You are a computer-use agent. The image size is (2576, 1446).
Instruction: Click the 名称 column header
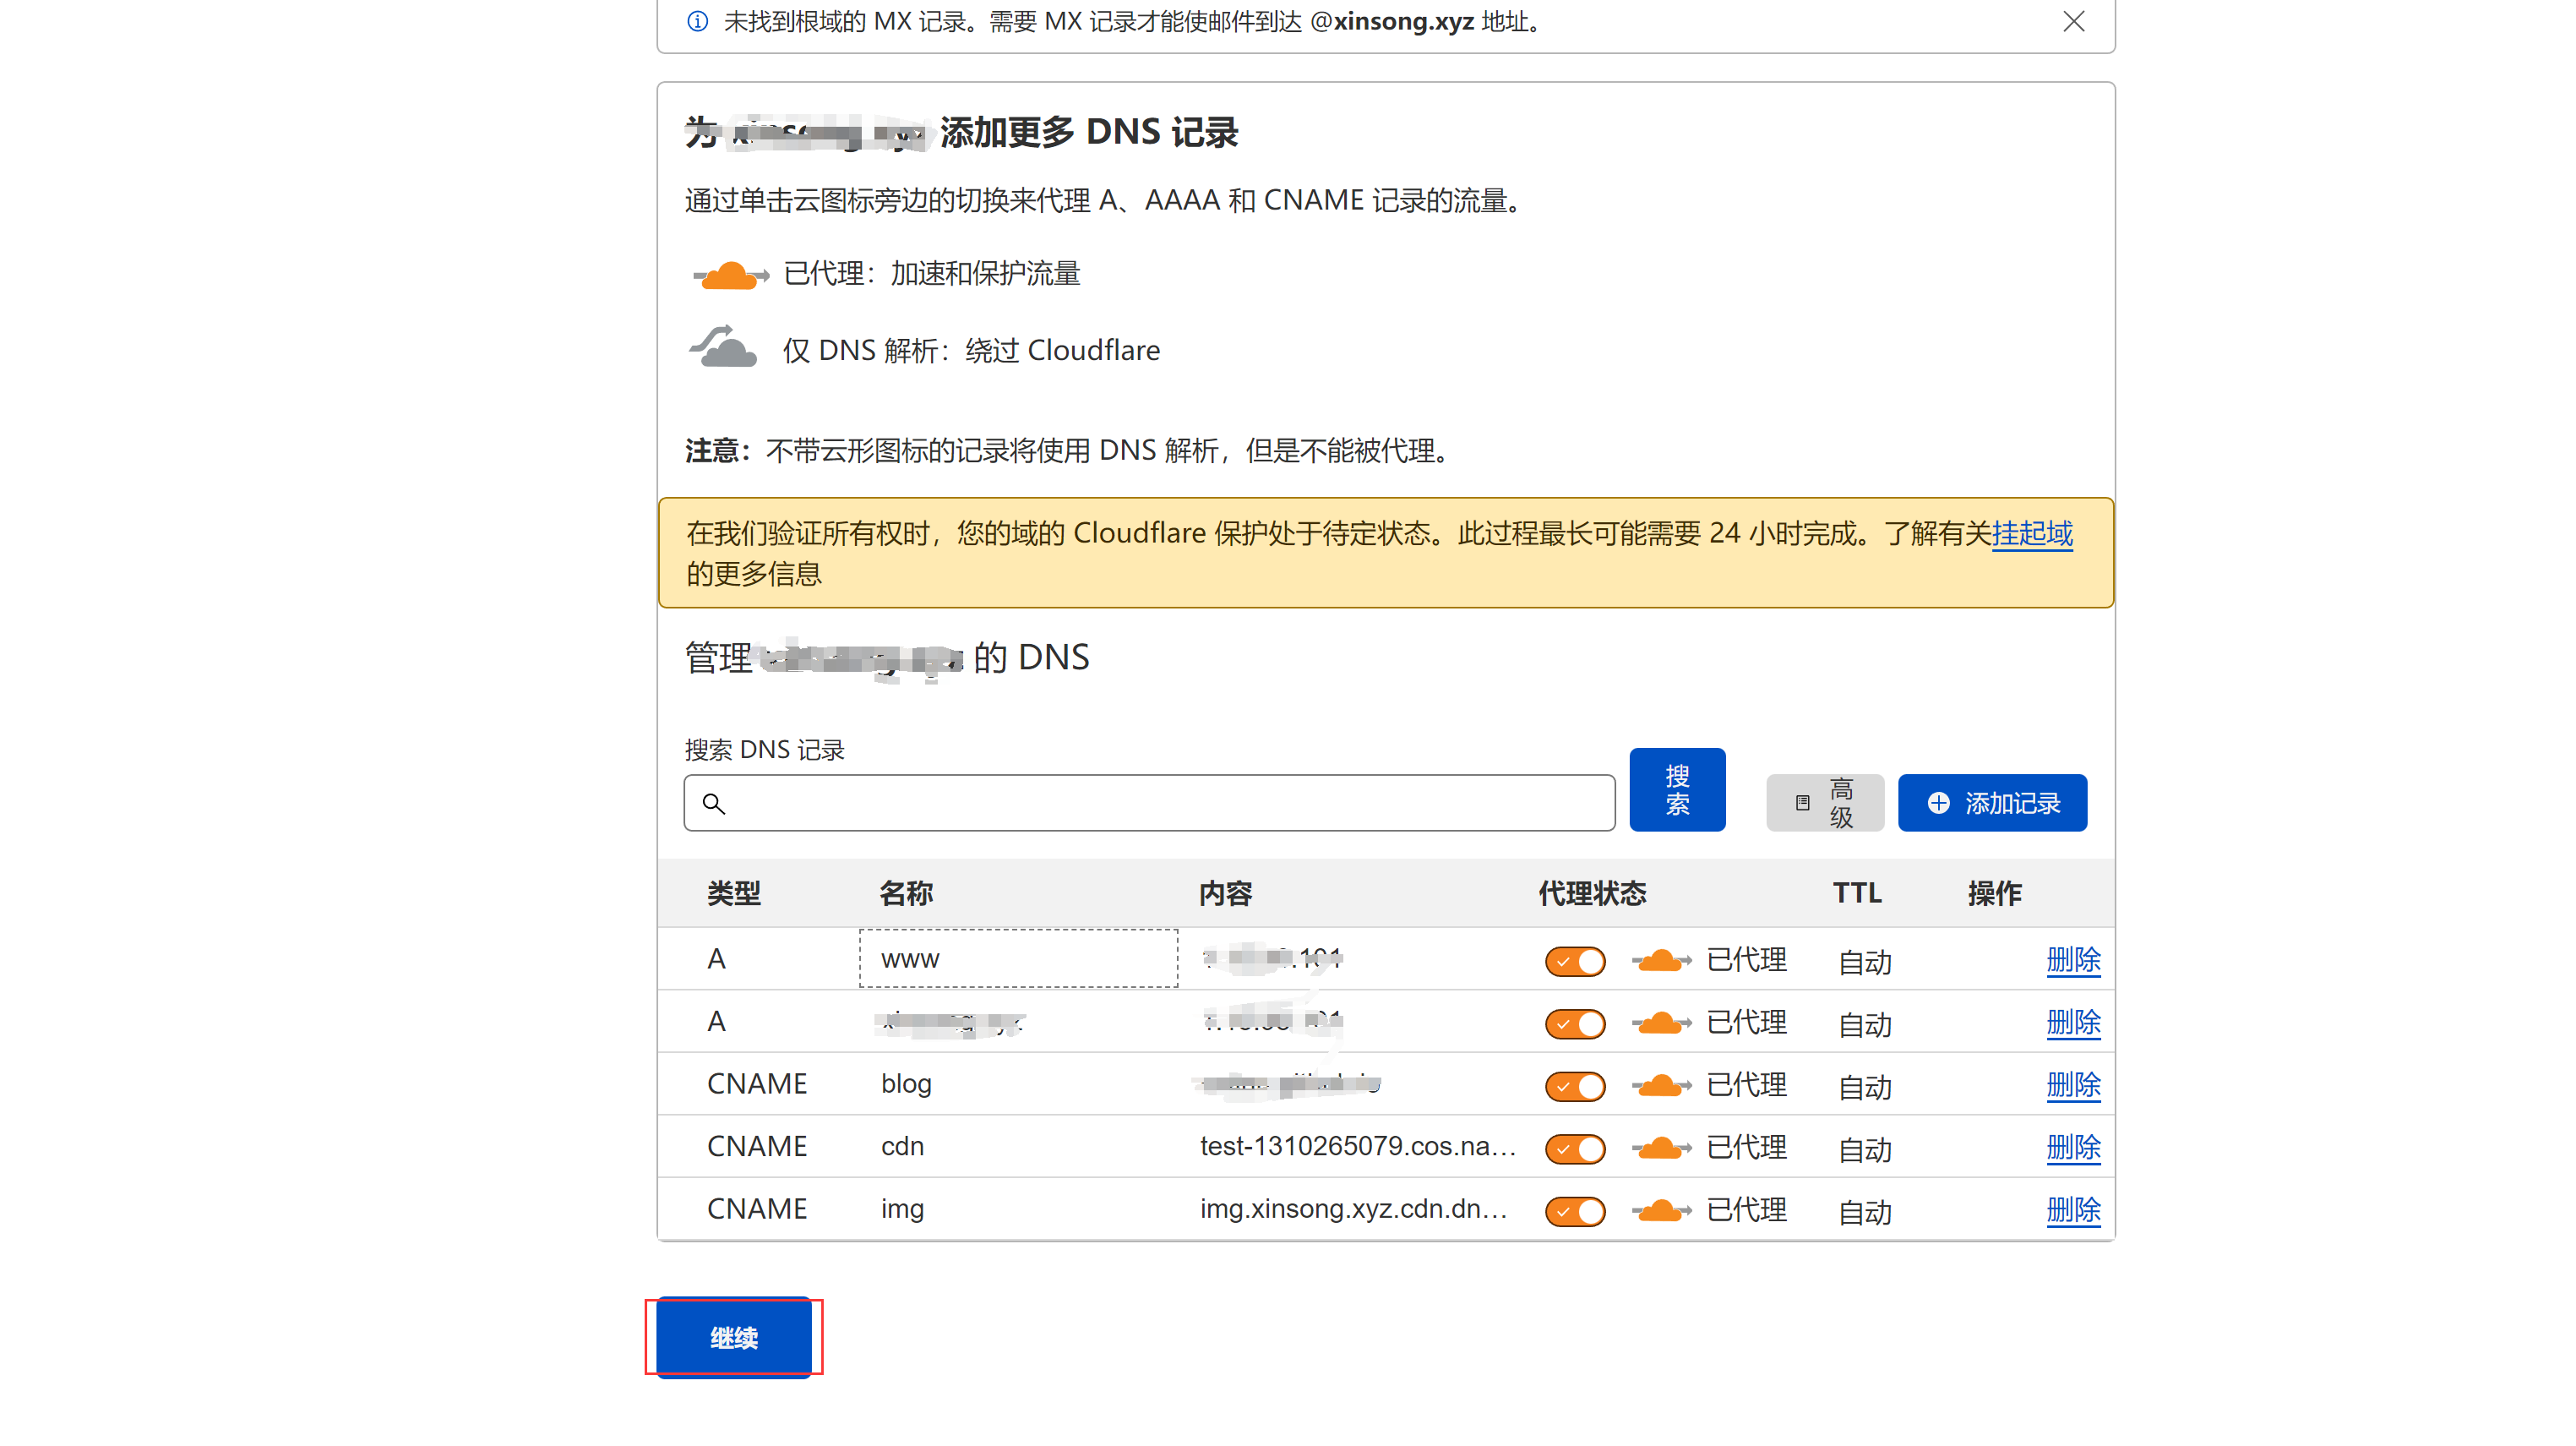pos(906,893)
